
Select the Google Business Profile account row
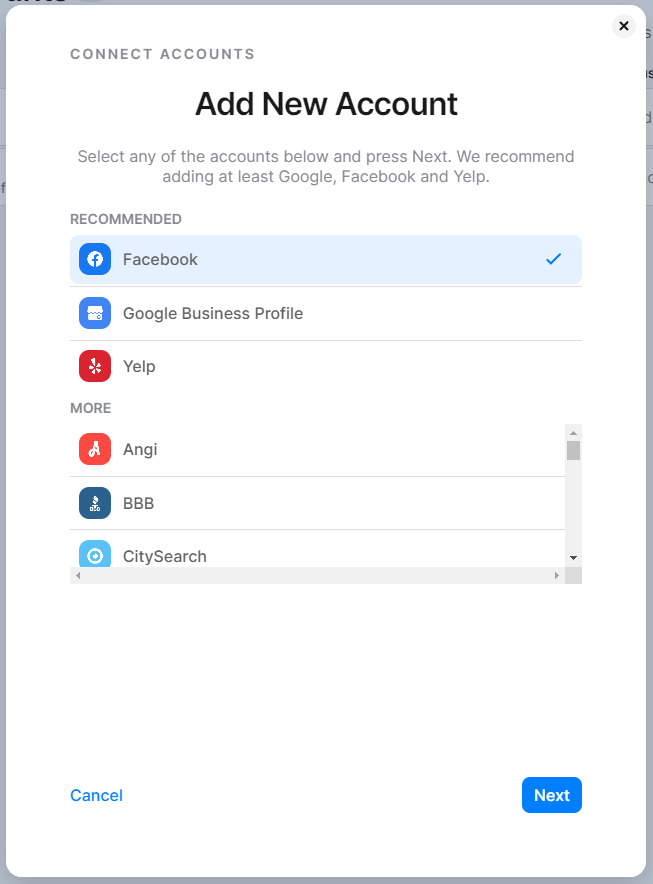tap(325, 313)
